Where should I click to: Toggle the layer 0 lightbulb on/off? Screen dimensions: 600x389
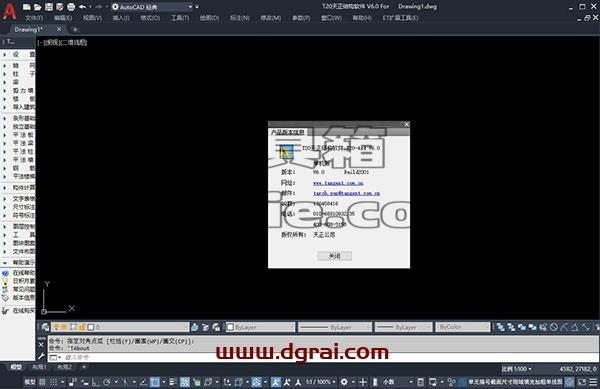point(56,327)
